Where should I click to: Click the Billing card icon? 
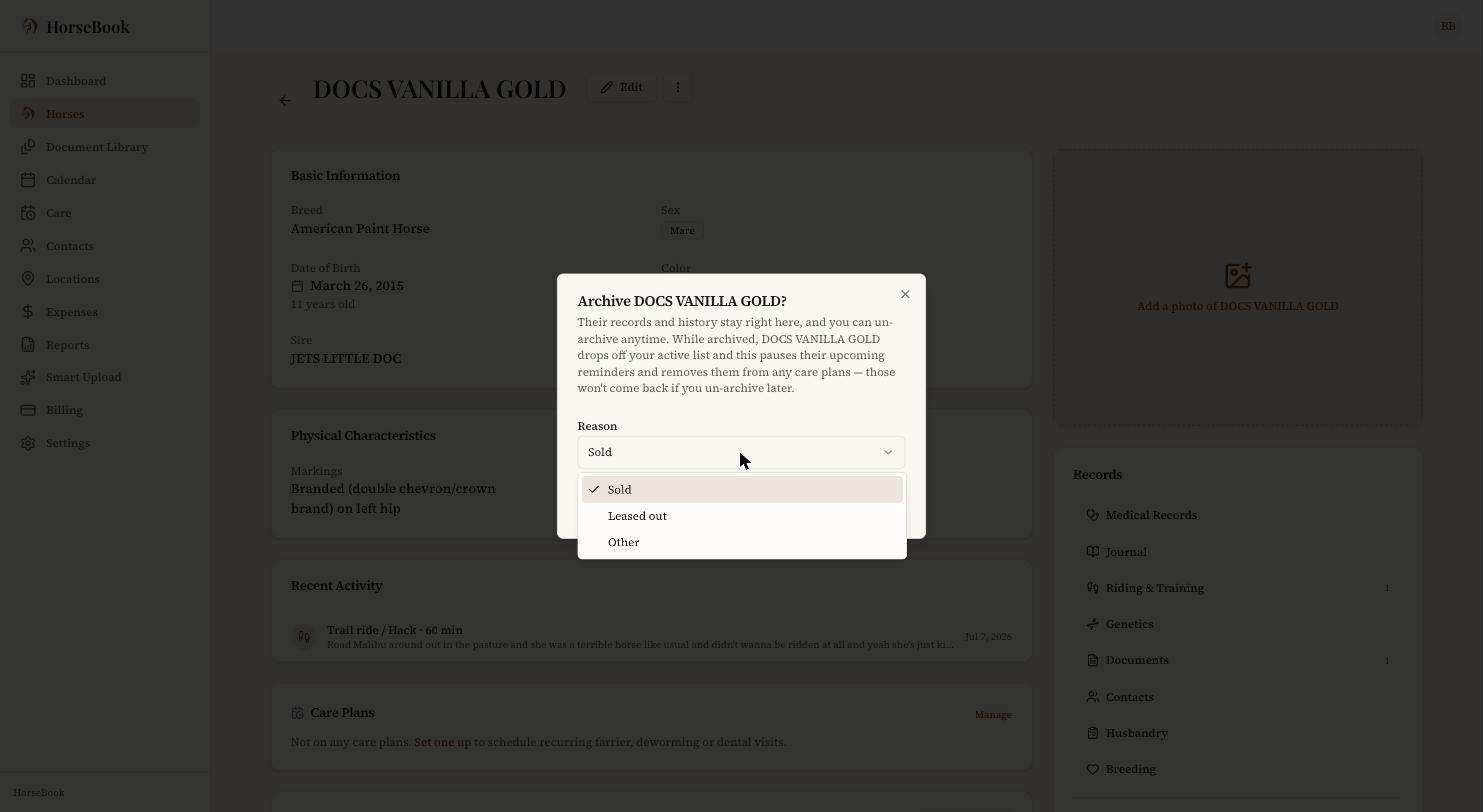point(28,410)
